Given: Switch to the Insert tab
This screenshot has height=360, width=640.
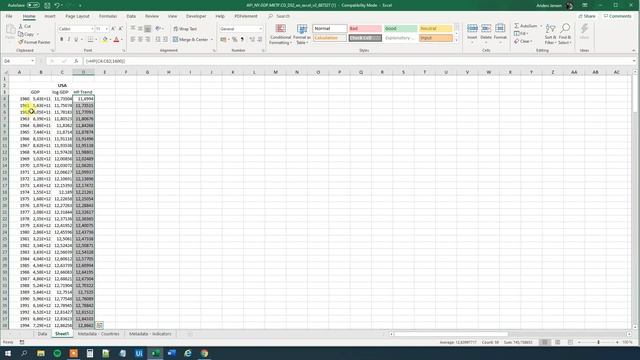Looking at the screenshot, I should (50, 16).
